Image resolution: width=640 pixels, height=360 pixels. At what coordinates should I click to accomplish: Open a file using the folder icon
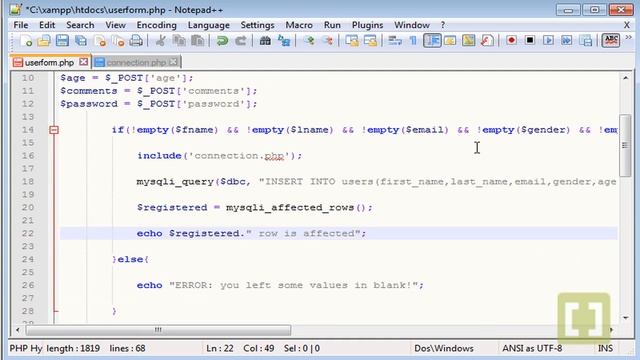[44, 41]
